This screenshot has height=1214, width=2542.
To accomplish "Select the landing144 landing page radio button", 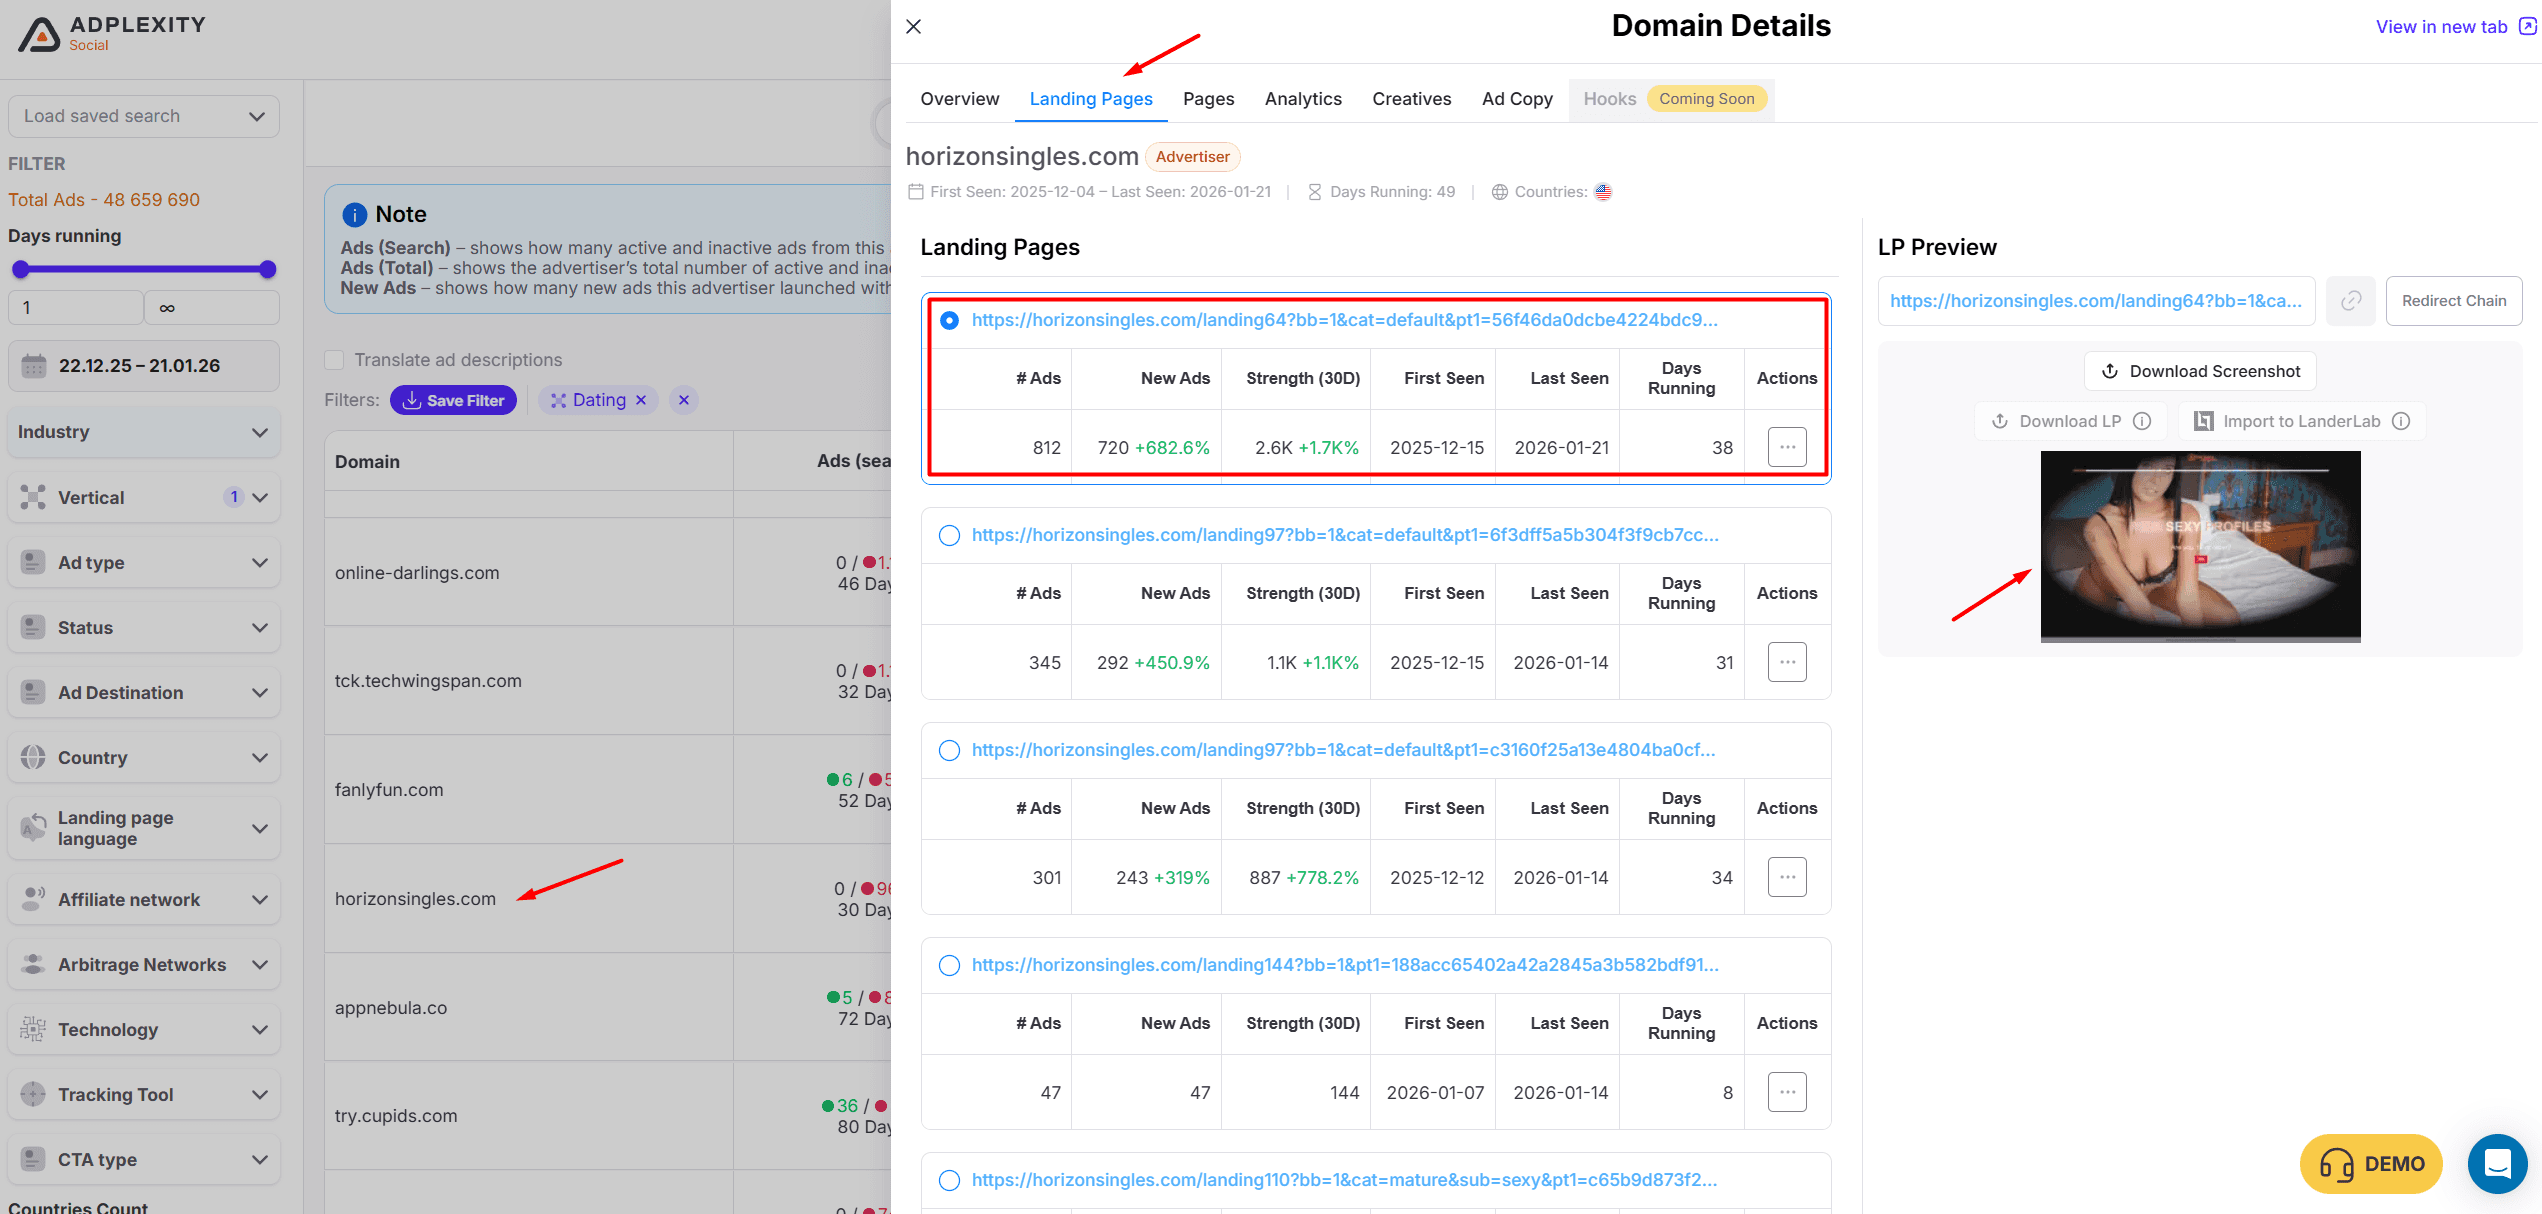I will (x=949, y=965).
